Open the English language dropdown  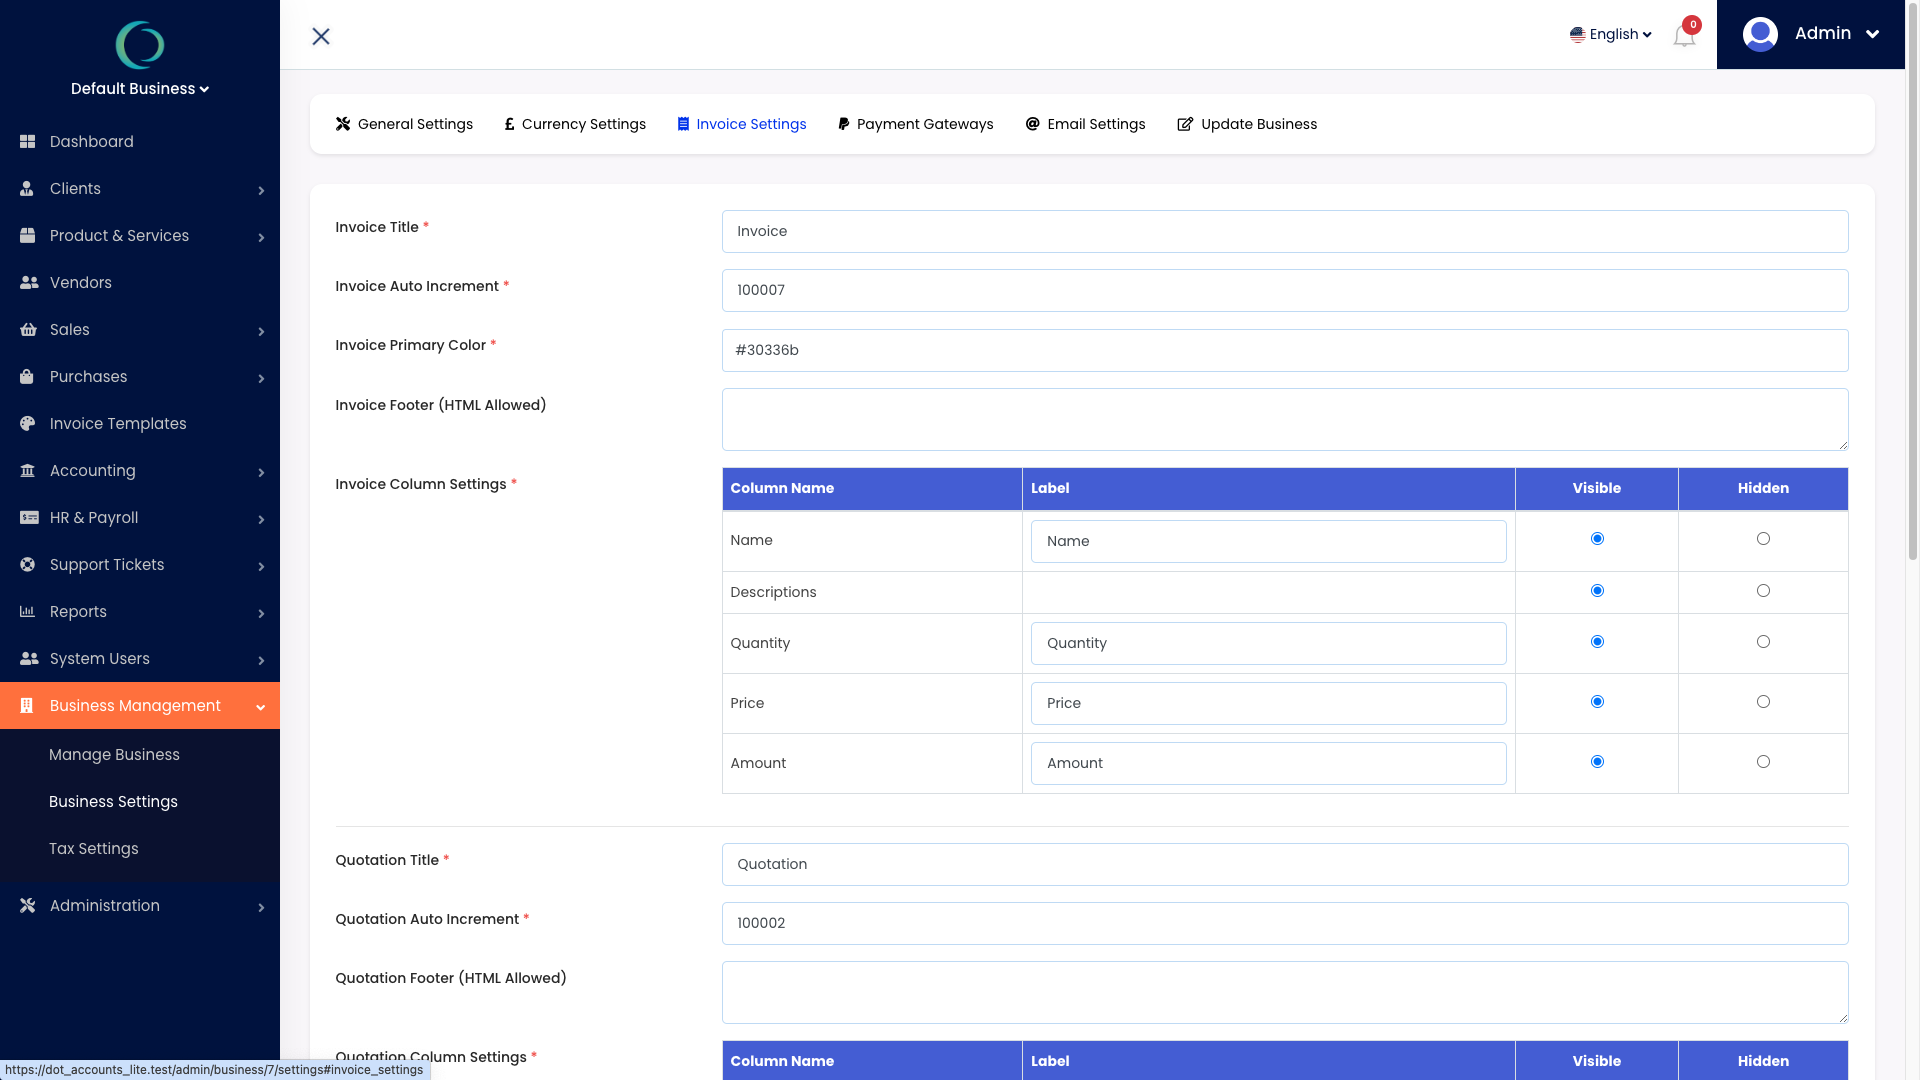tap(1611, 33)
